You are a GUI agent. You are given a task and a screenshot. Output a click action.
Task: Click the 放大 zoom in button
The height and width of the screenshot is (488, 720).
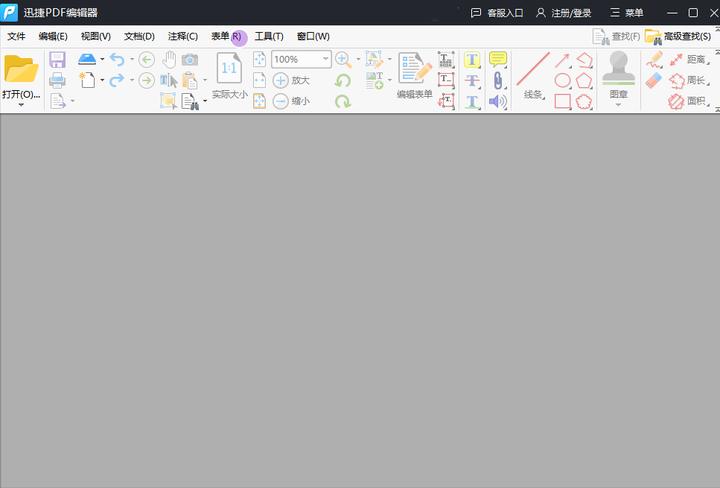tap(291, 80)
